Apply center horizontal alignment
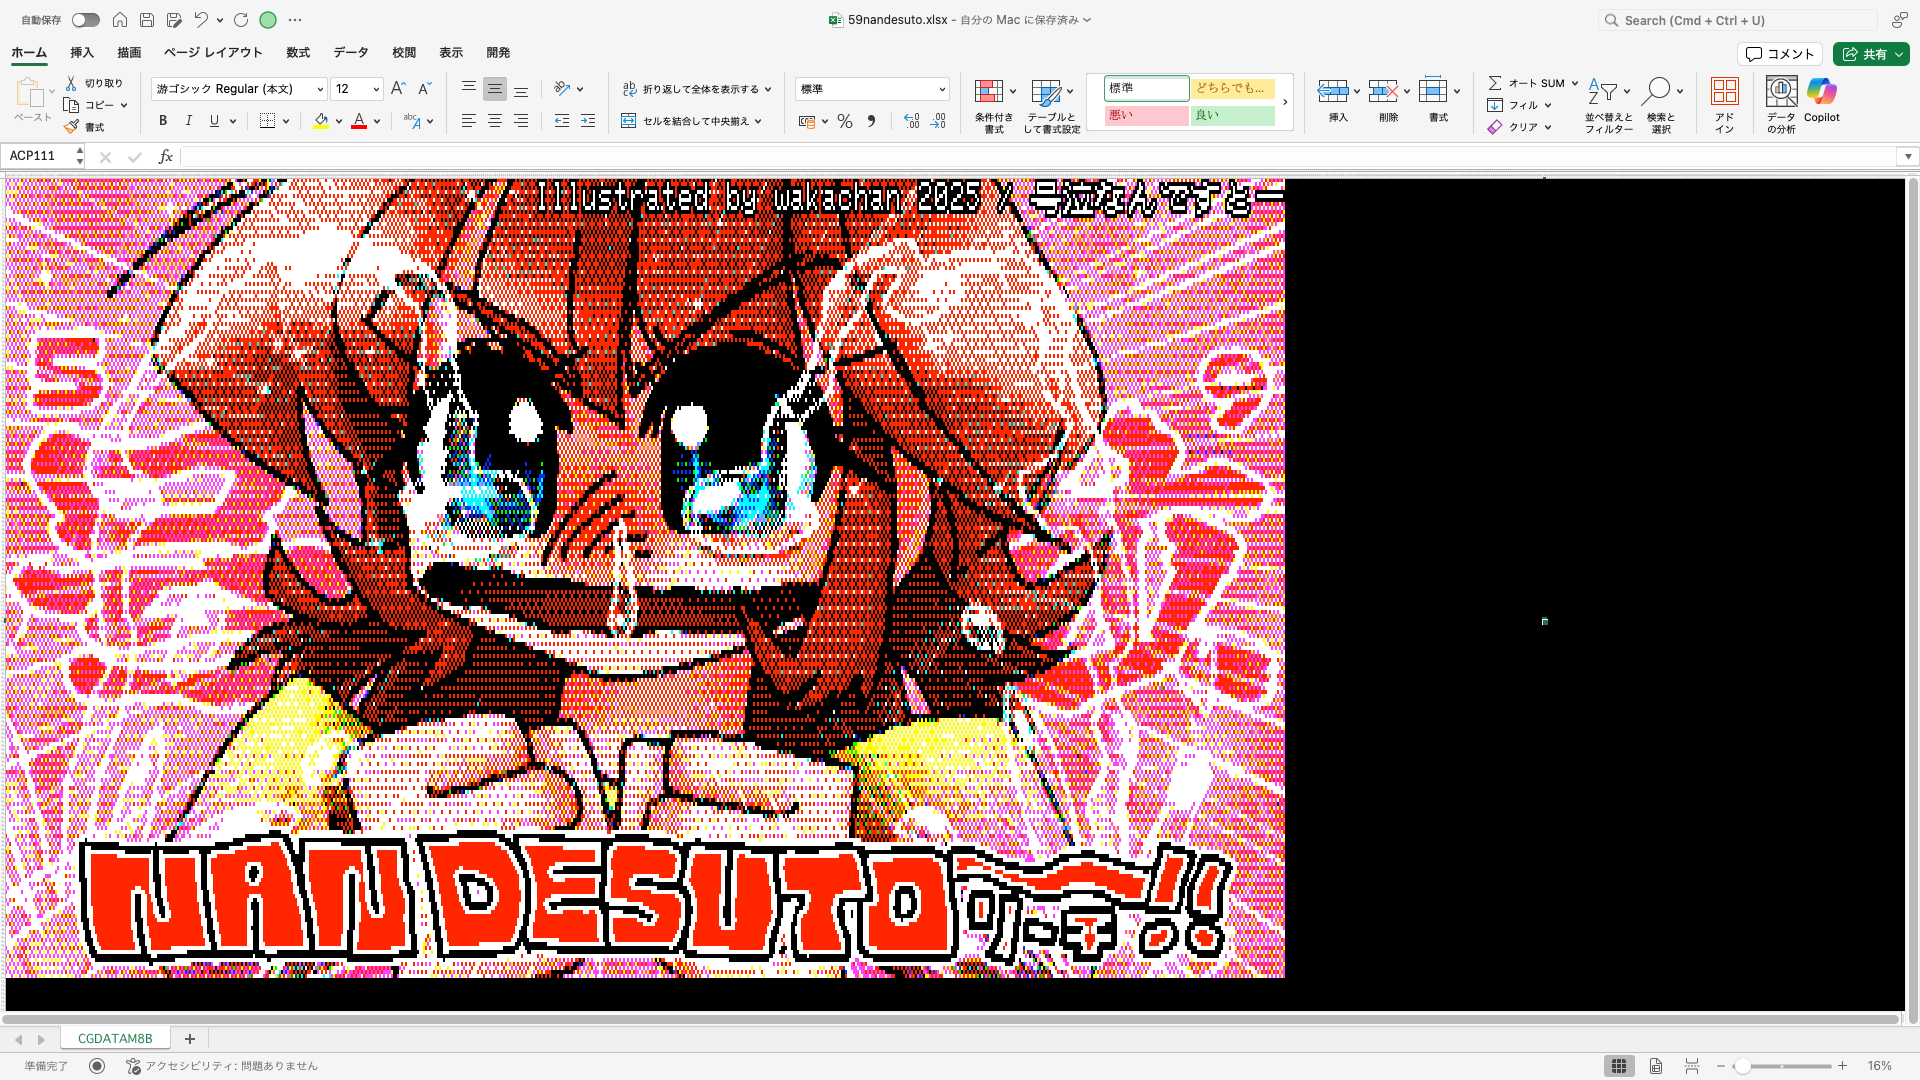 (x=495, y=121)
